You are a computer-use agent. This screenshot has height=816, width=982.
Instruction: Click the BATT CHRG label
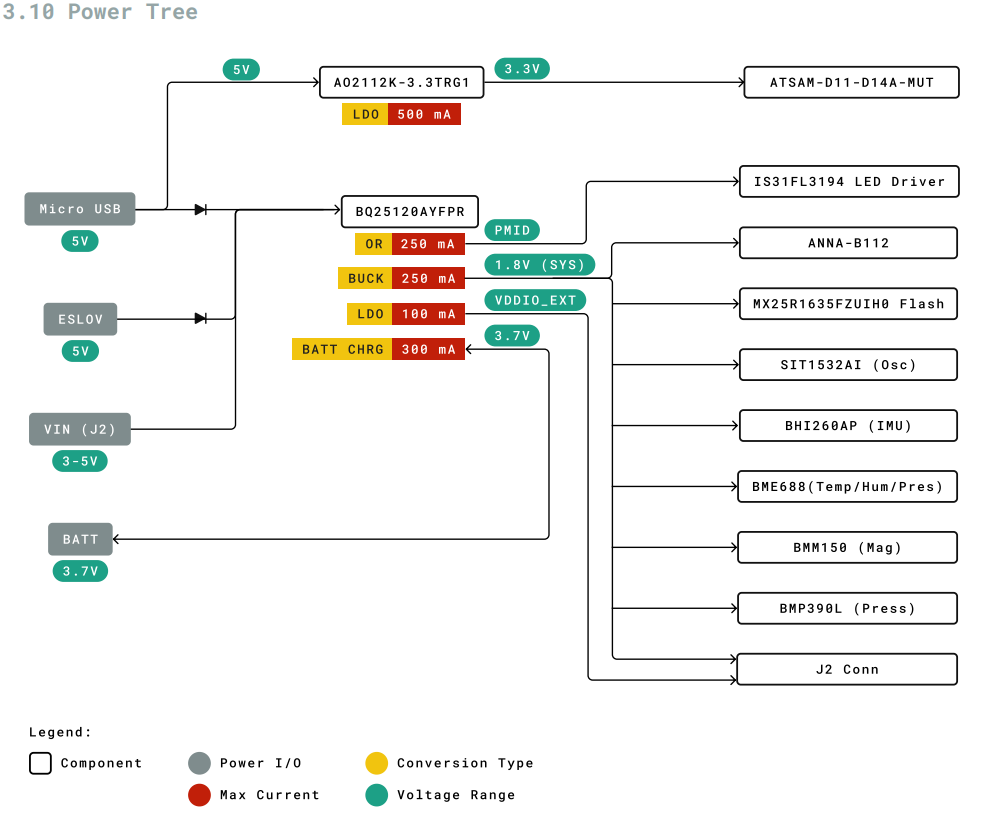click(x=343, y=349)
